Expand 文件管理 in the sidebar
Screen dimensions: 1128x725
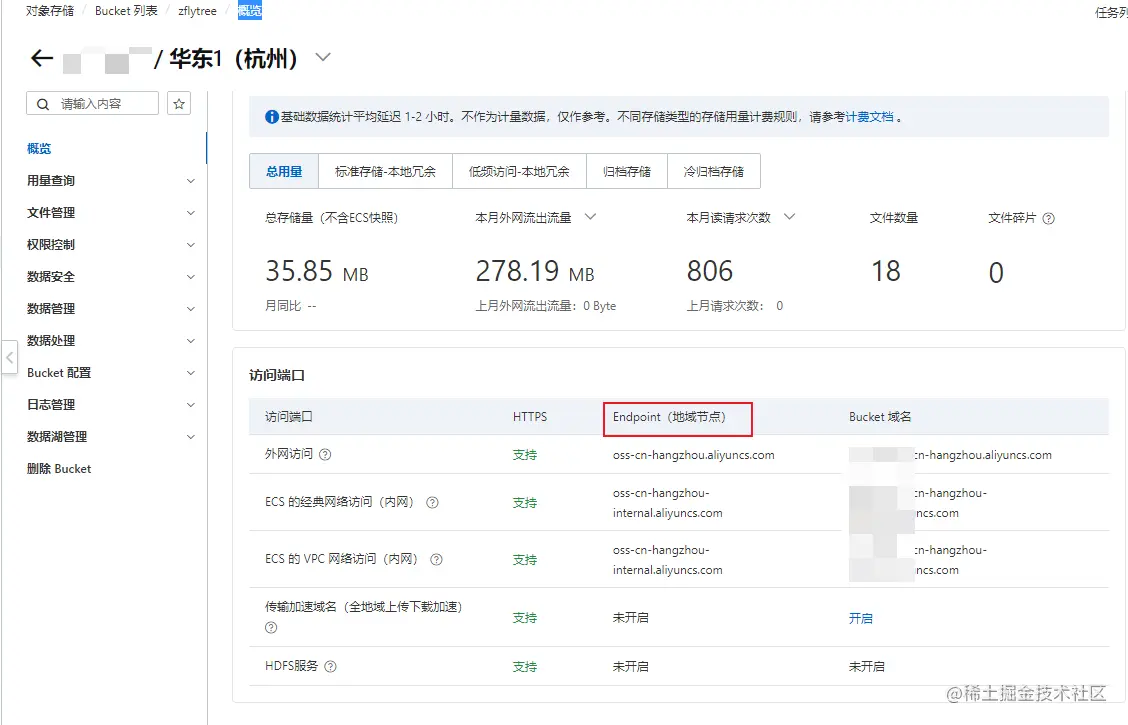(191, 213)
